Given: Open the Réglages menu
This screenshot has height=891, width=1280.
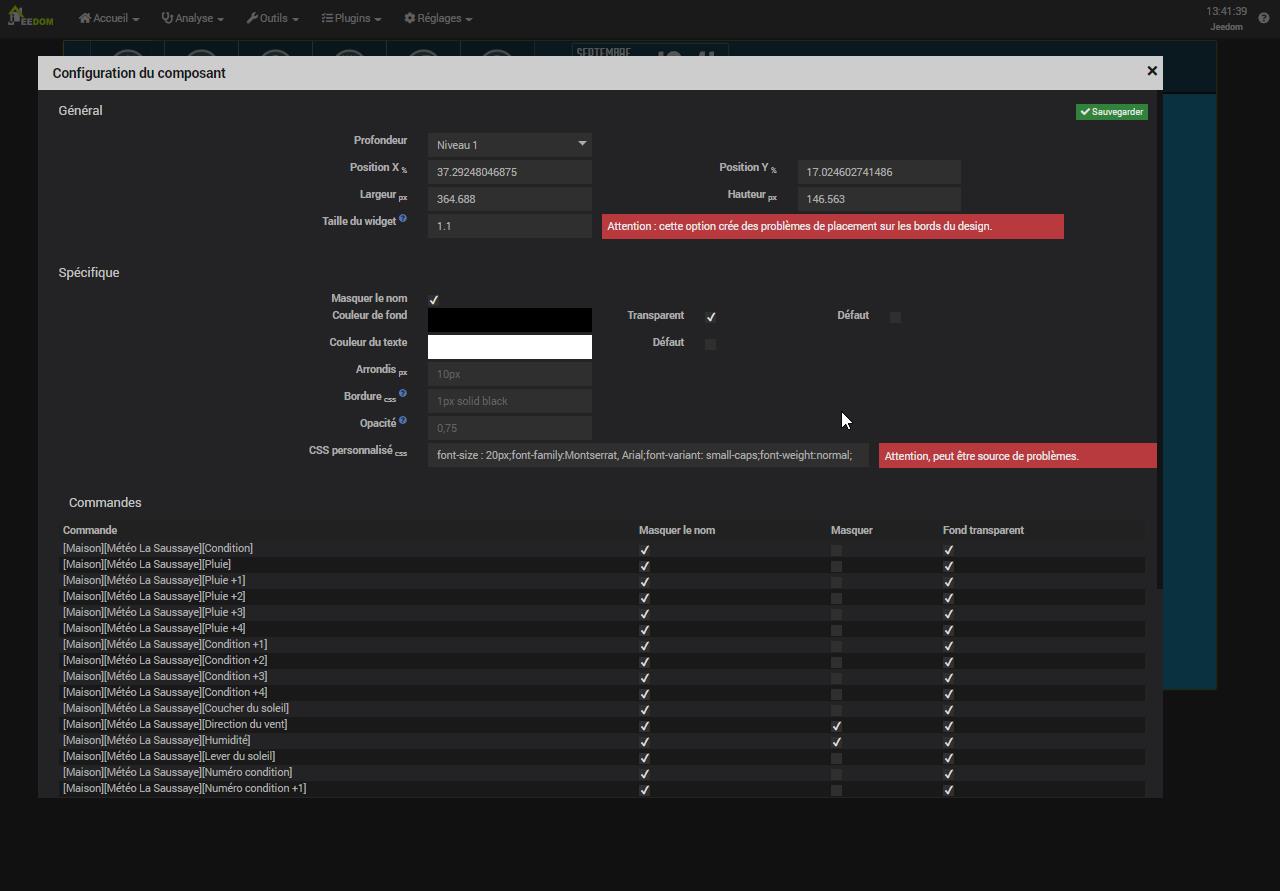Looking at the screenshot, I should pos(438,18).
